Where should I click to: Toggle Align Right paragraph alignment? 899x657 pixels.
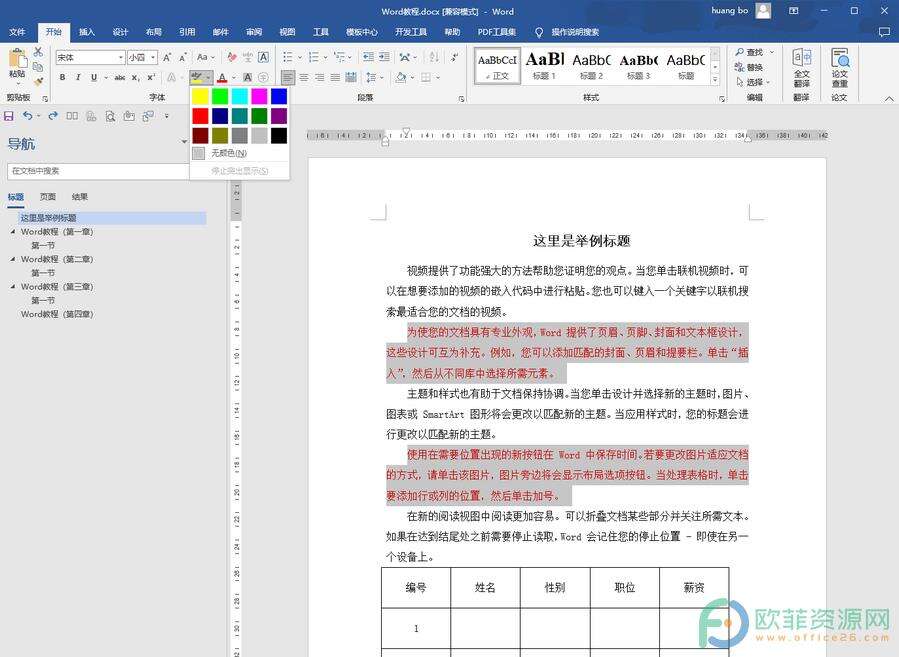pos(319,77)
